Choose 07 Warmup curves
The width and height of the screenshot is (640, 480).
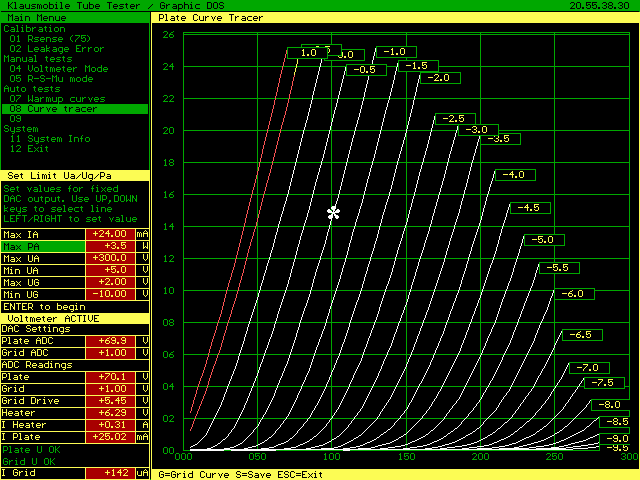point(57,99)
